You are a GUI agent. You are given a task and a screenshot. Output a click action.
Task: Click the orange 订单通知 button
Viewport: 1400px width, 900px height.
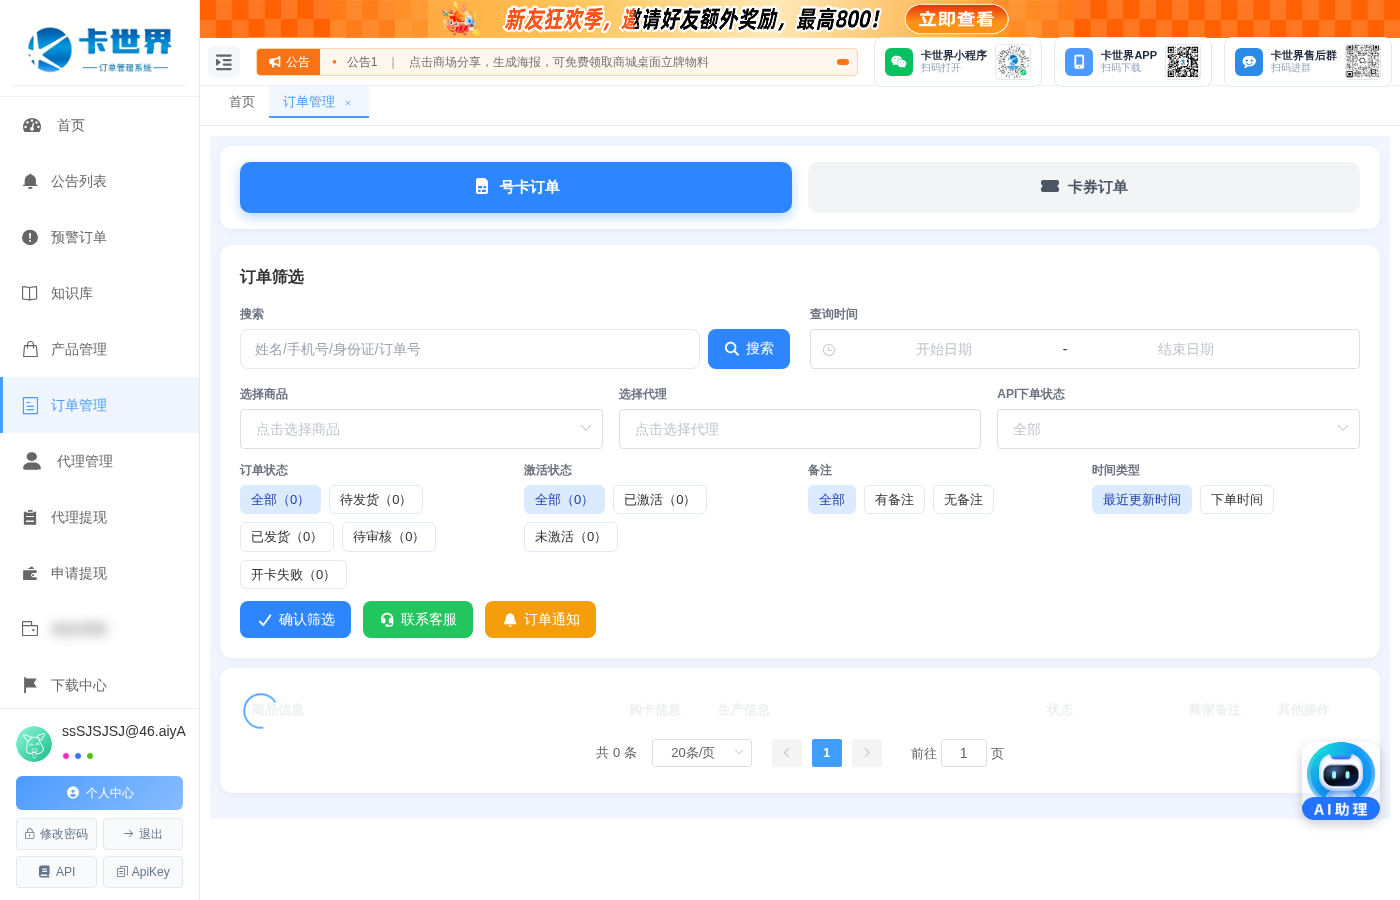(540, 619)
